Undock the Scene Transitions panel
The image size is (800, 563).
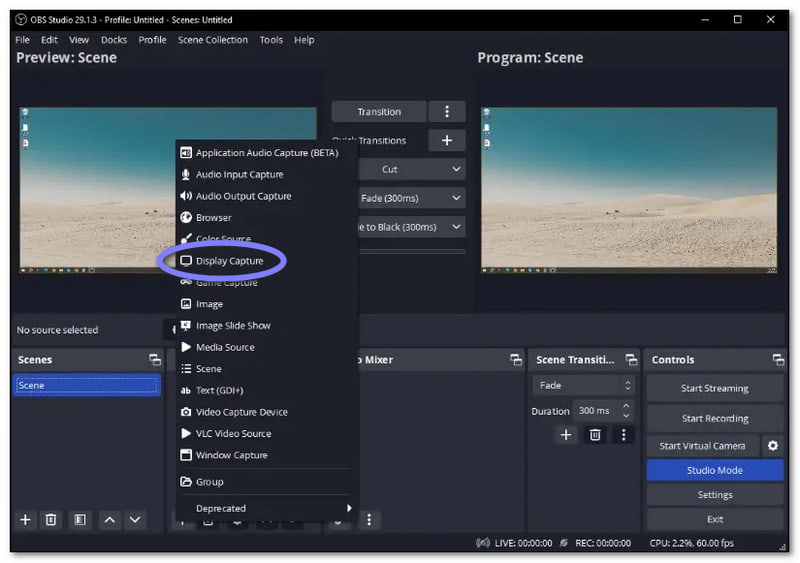click(632, 360)
